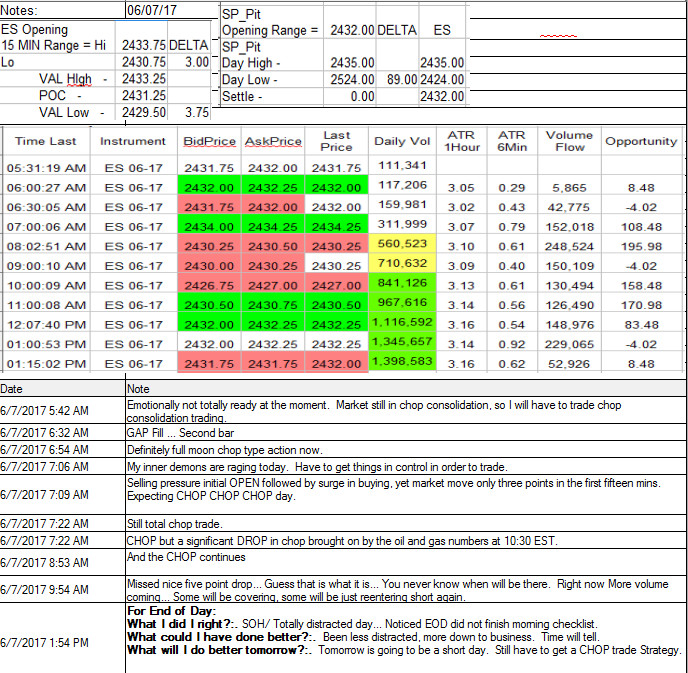
Task: Click the green daily volume 841,126
Action: coord(402,283)
